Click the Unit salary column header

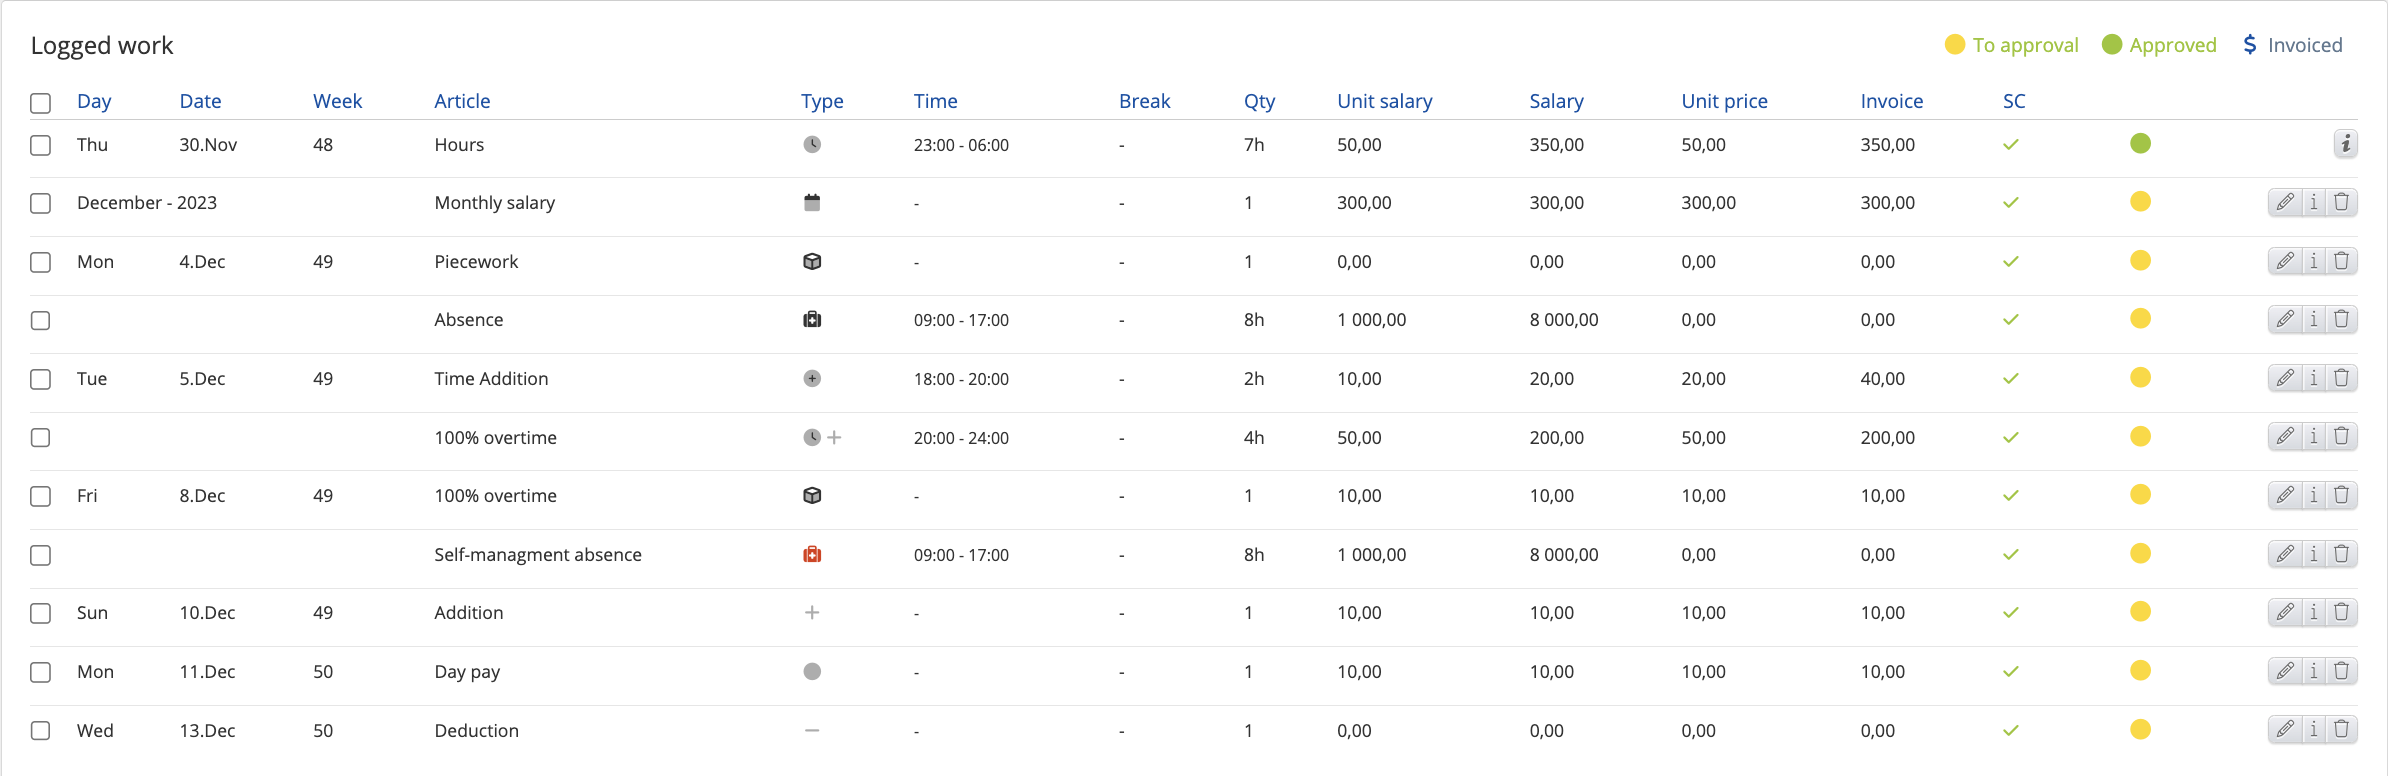click(x=1384, y=101)
